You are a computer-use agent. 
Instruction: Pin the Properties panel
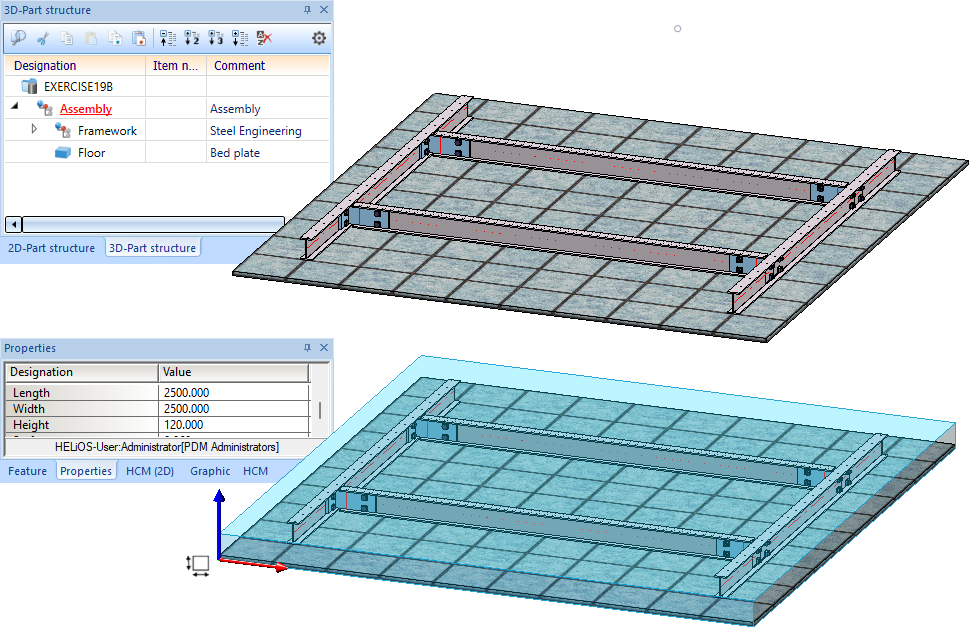coord(307,348)
